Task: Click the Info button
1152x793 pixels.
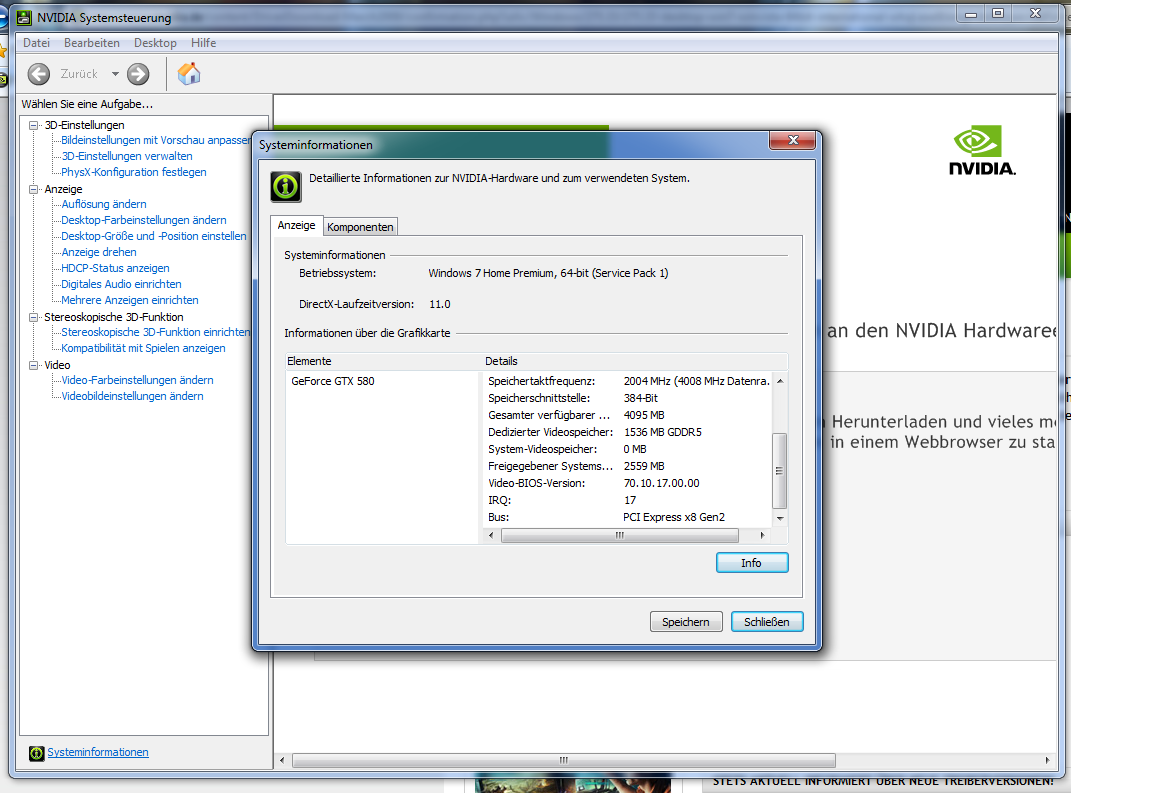Action: [x=752, y=563]
